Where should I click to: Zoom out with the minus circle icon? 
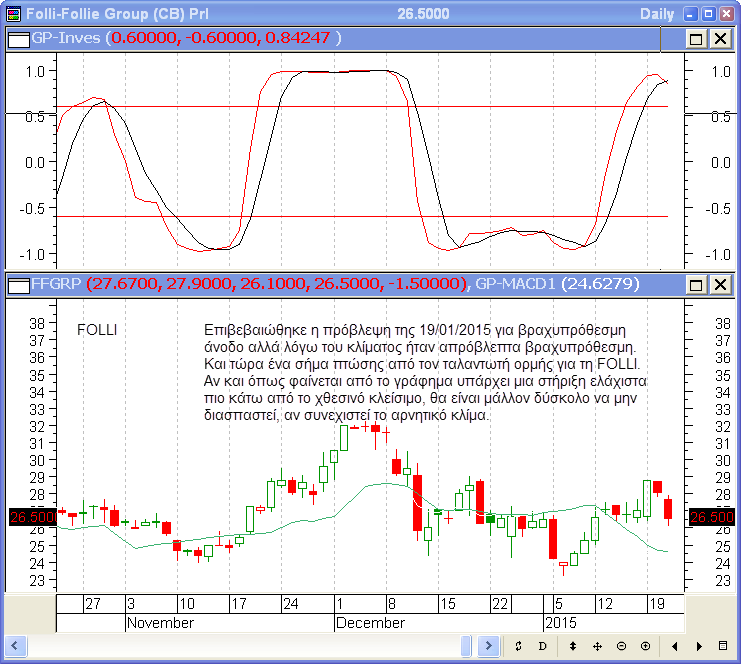click(x=621, y=646)
